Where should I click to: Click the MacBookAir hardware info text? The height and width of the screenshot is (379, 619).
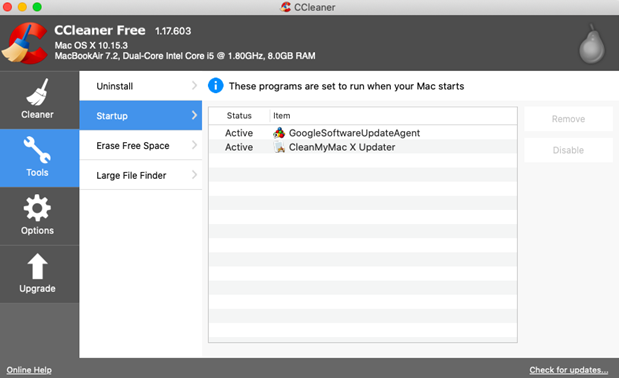185,56
